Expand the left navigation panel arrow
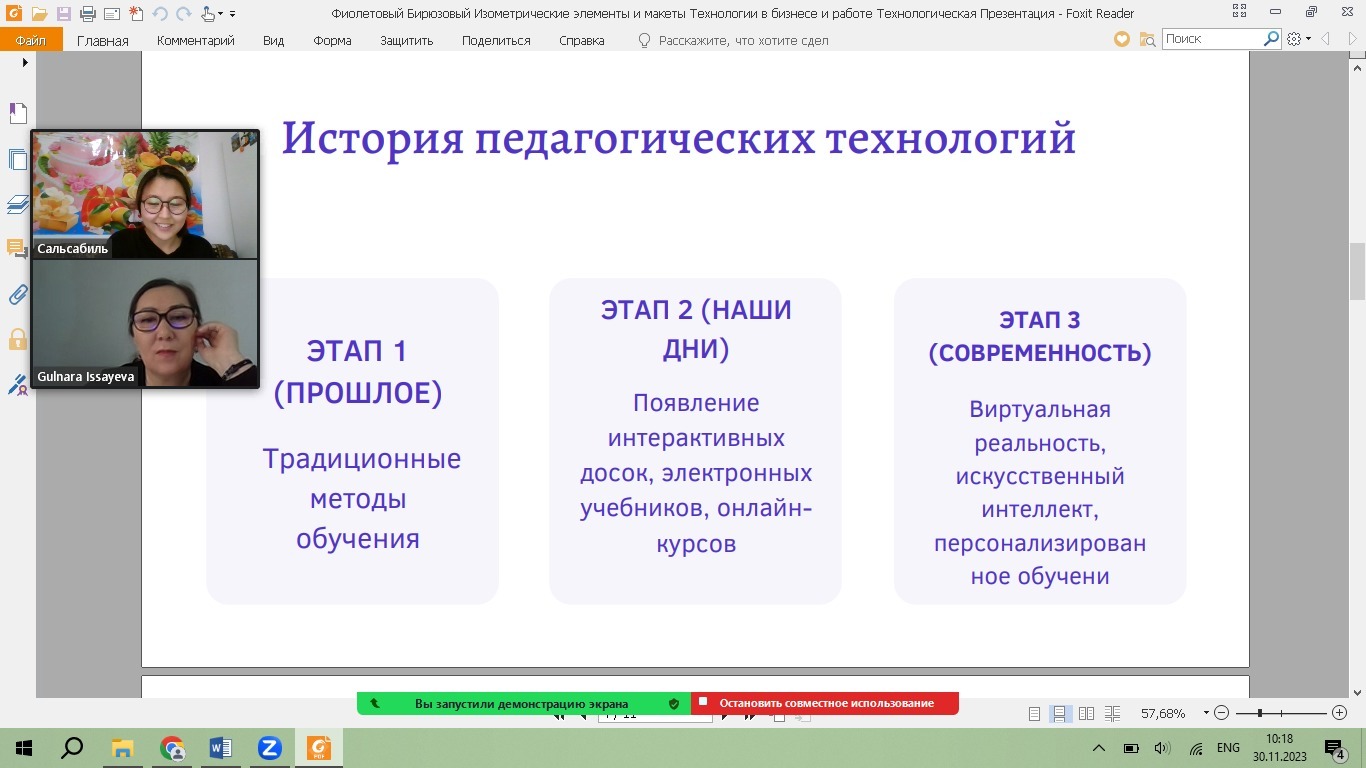This screenshot has width=1366, height=768. coord(25,62)
